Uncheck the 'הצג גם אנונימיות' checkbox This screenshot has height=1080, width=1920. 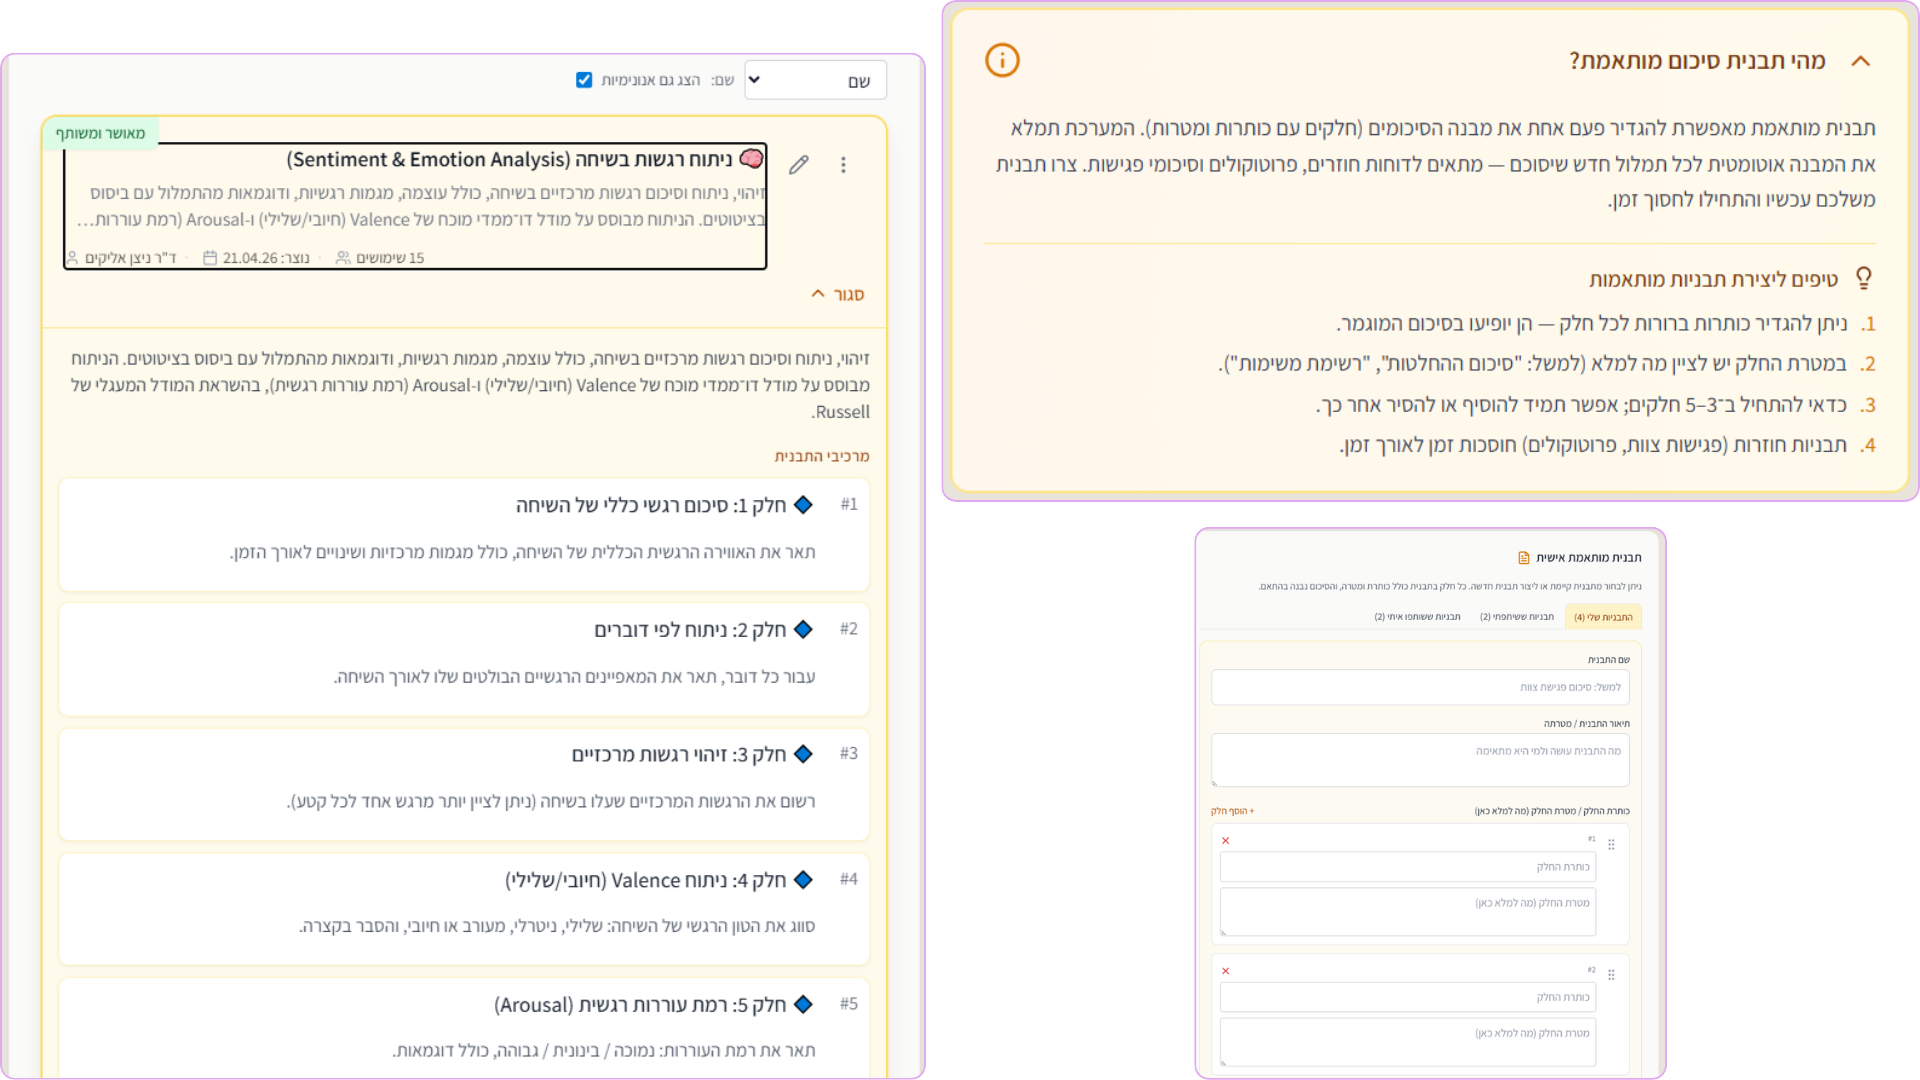[x=584, y=80]
